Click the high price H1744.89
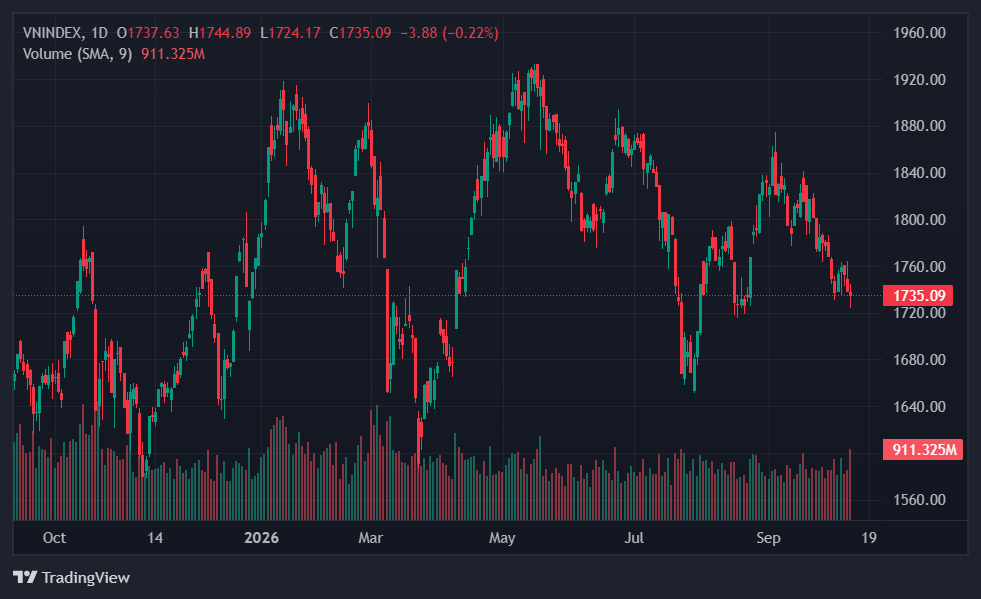Viewport: 981px width, 599px height. 220,33
